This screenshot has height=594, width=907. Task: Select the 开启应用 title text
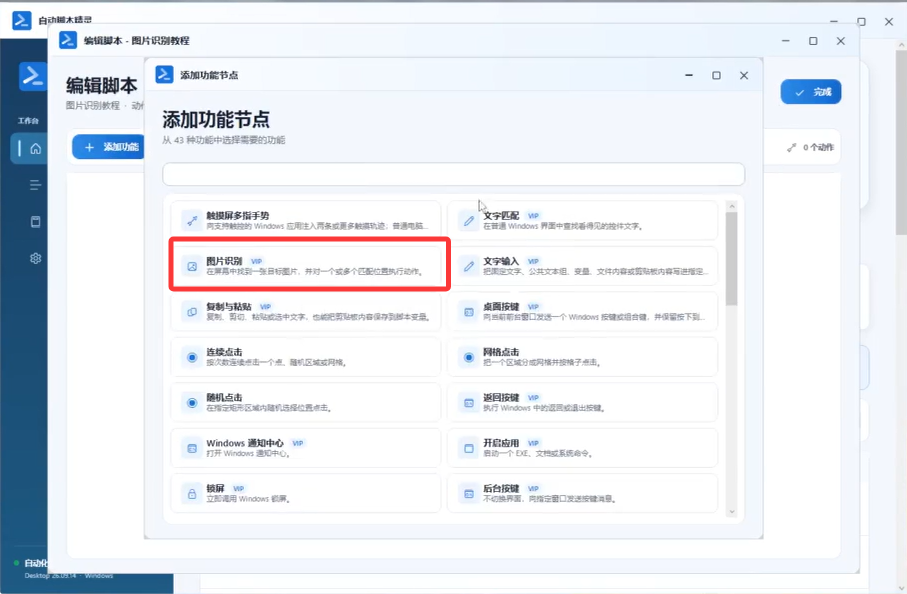coord(502,443)
